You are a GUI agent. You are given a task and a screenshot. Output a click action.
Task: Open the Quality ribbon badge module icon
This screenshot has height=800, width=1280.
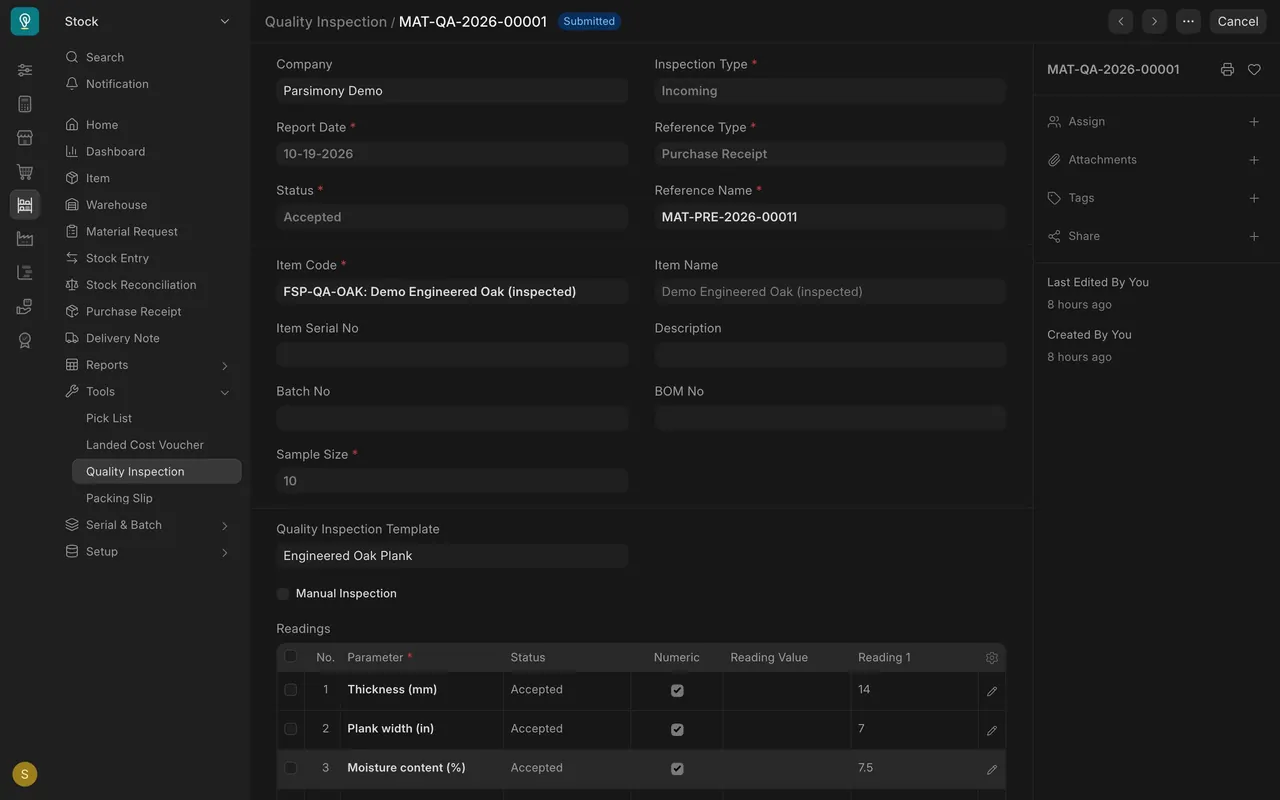[x=25, y=340]
